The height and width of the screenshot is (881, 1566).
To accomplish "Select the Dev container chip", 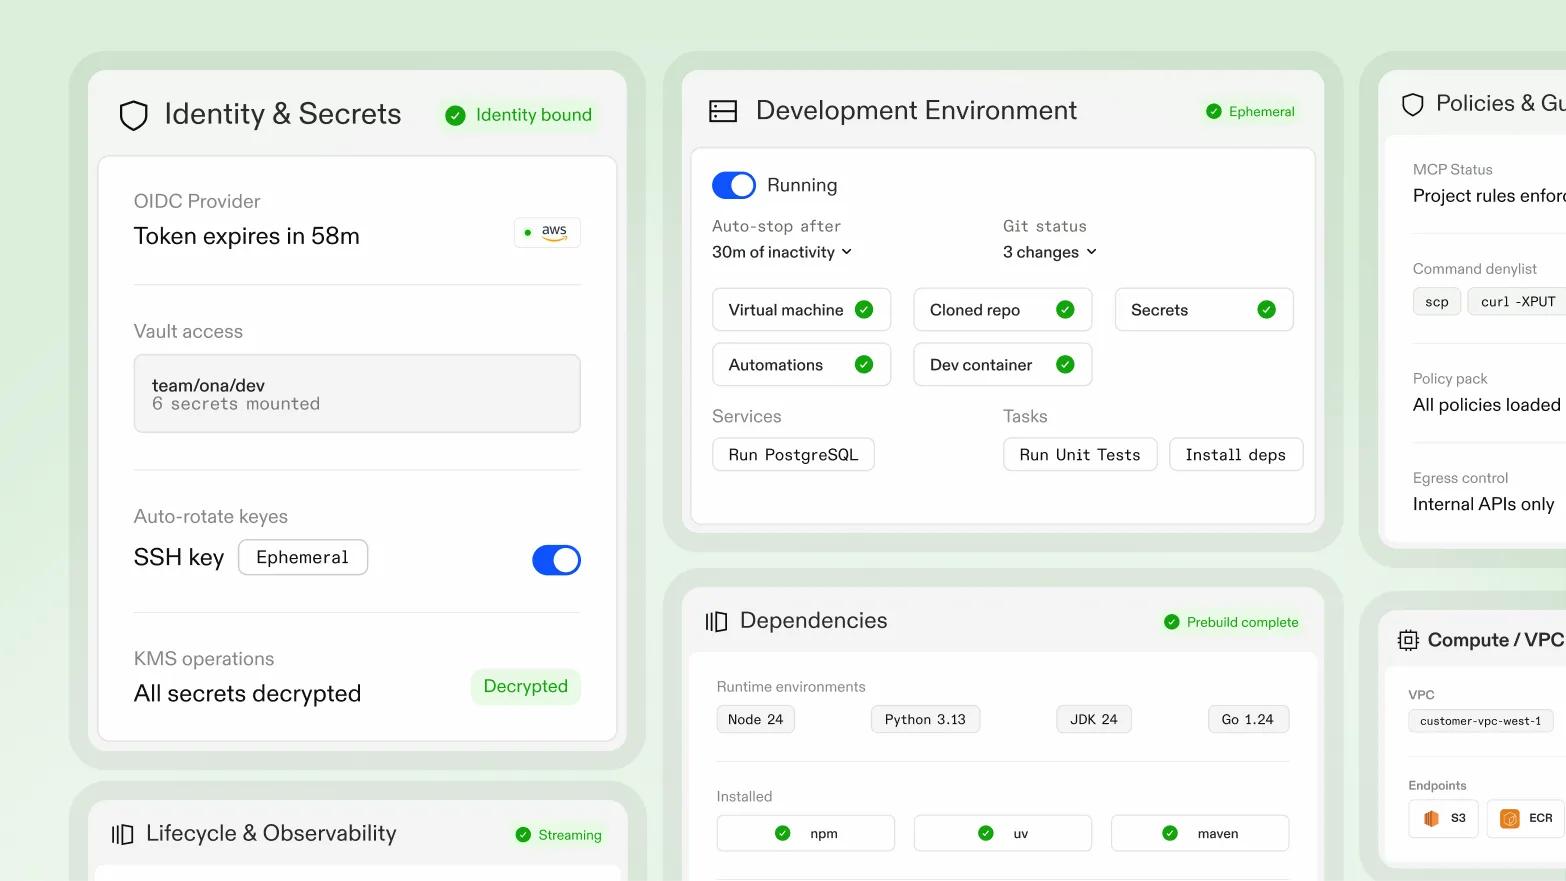I will (1002, 365).
